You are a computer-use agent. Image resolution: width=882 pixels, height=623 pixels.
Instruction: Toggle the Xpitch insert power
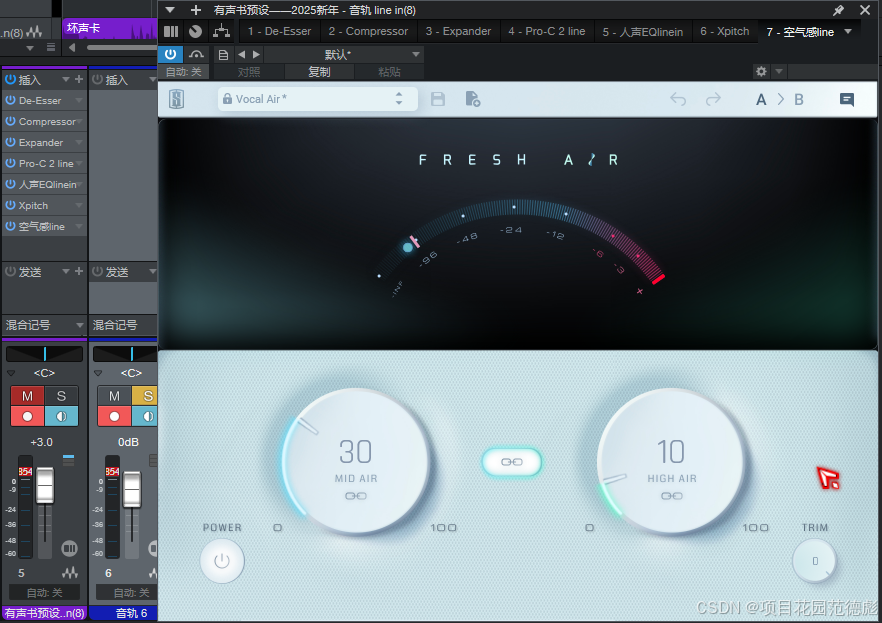(10, 205)
